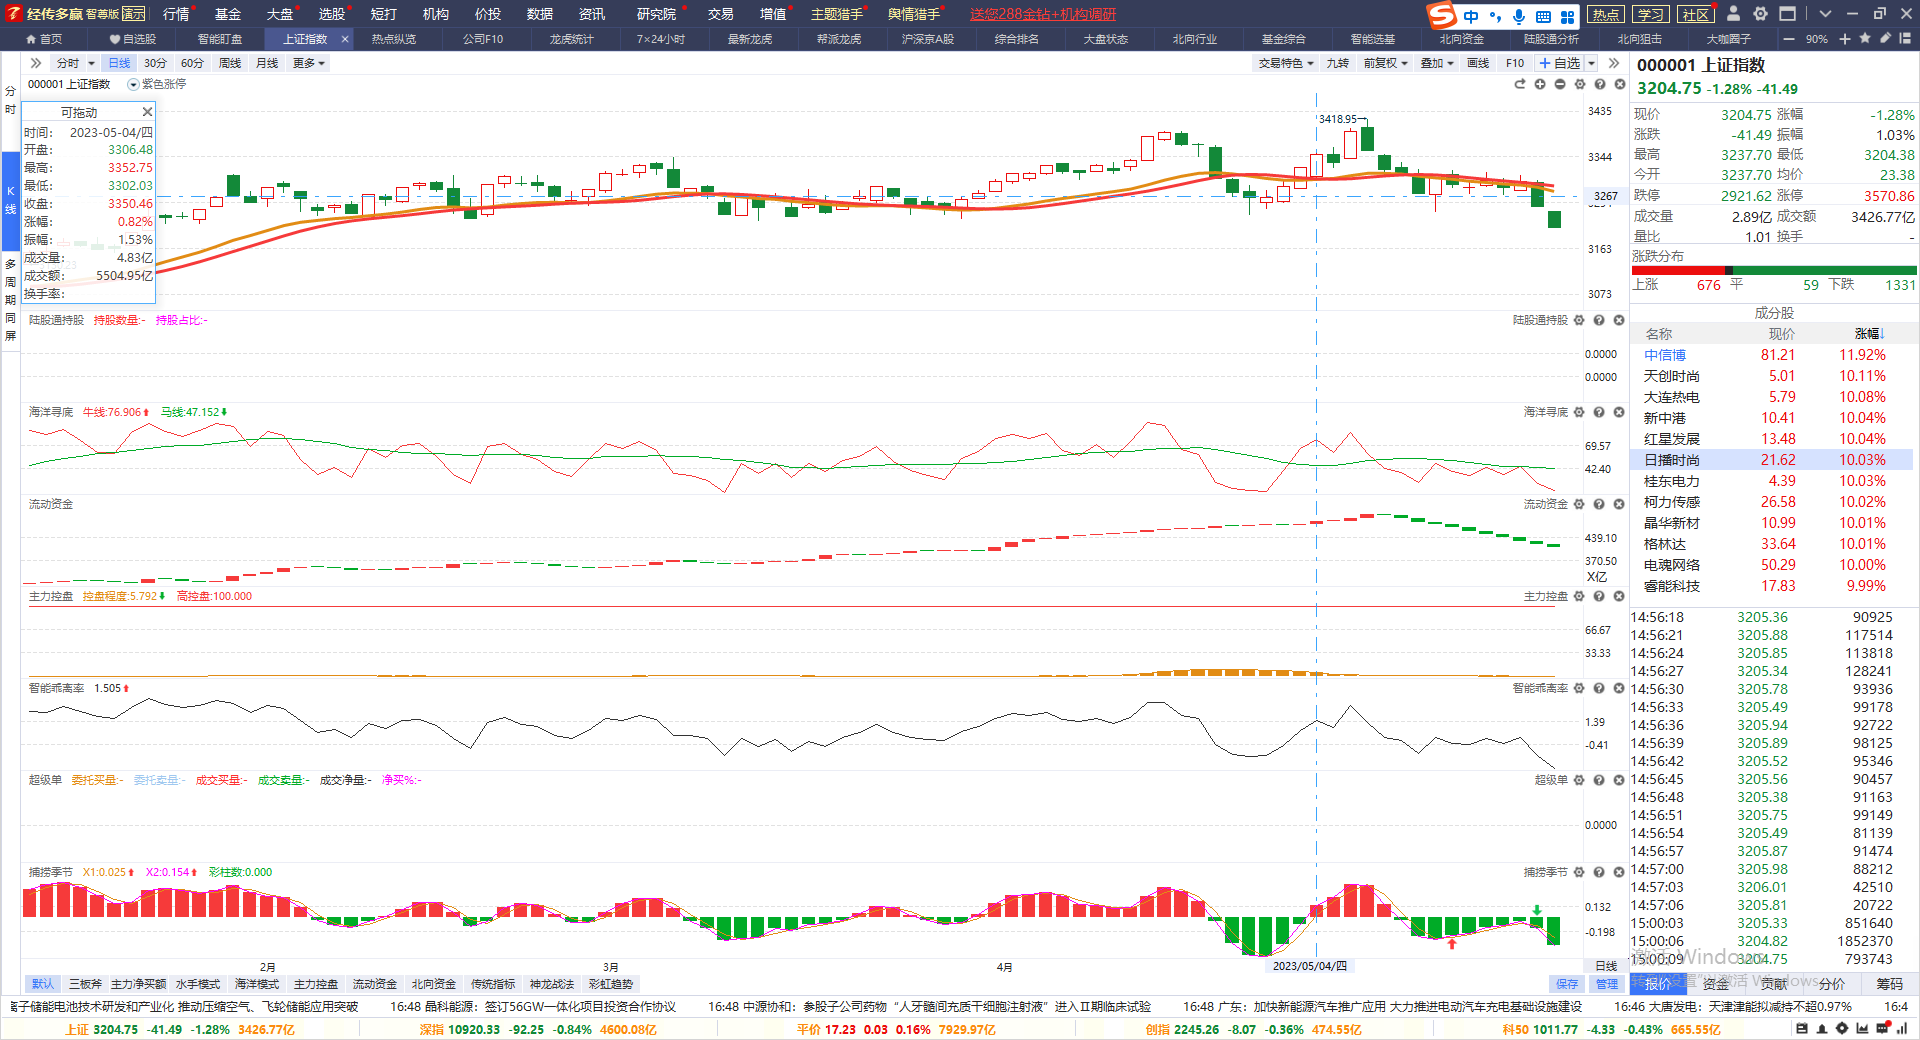
Task: Click the 管理 button
Action: click(x=1606, y=984)
